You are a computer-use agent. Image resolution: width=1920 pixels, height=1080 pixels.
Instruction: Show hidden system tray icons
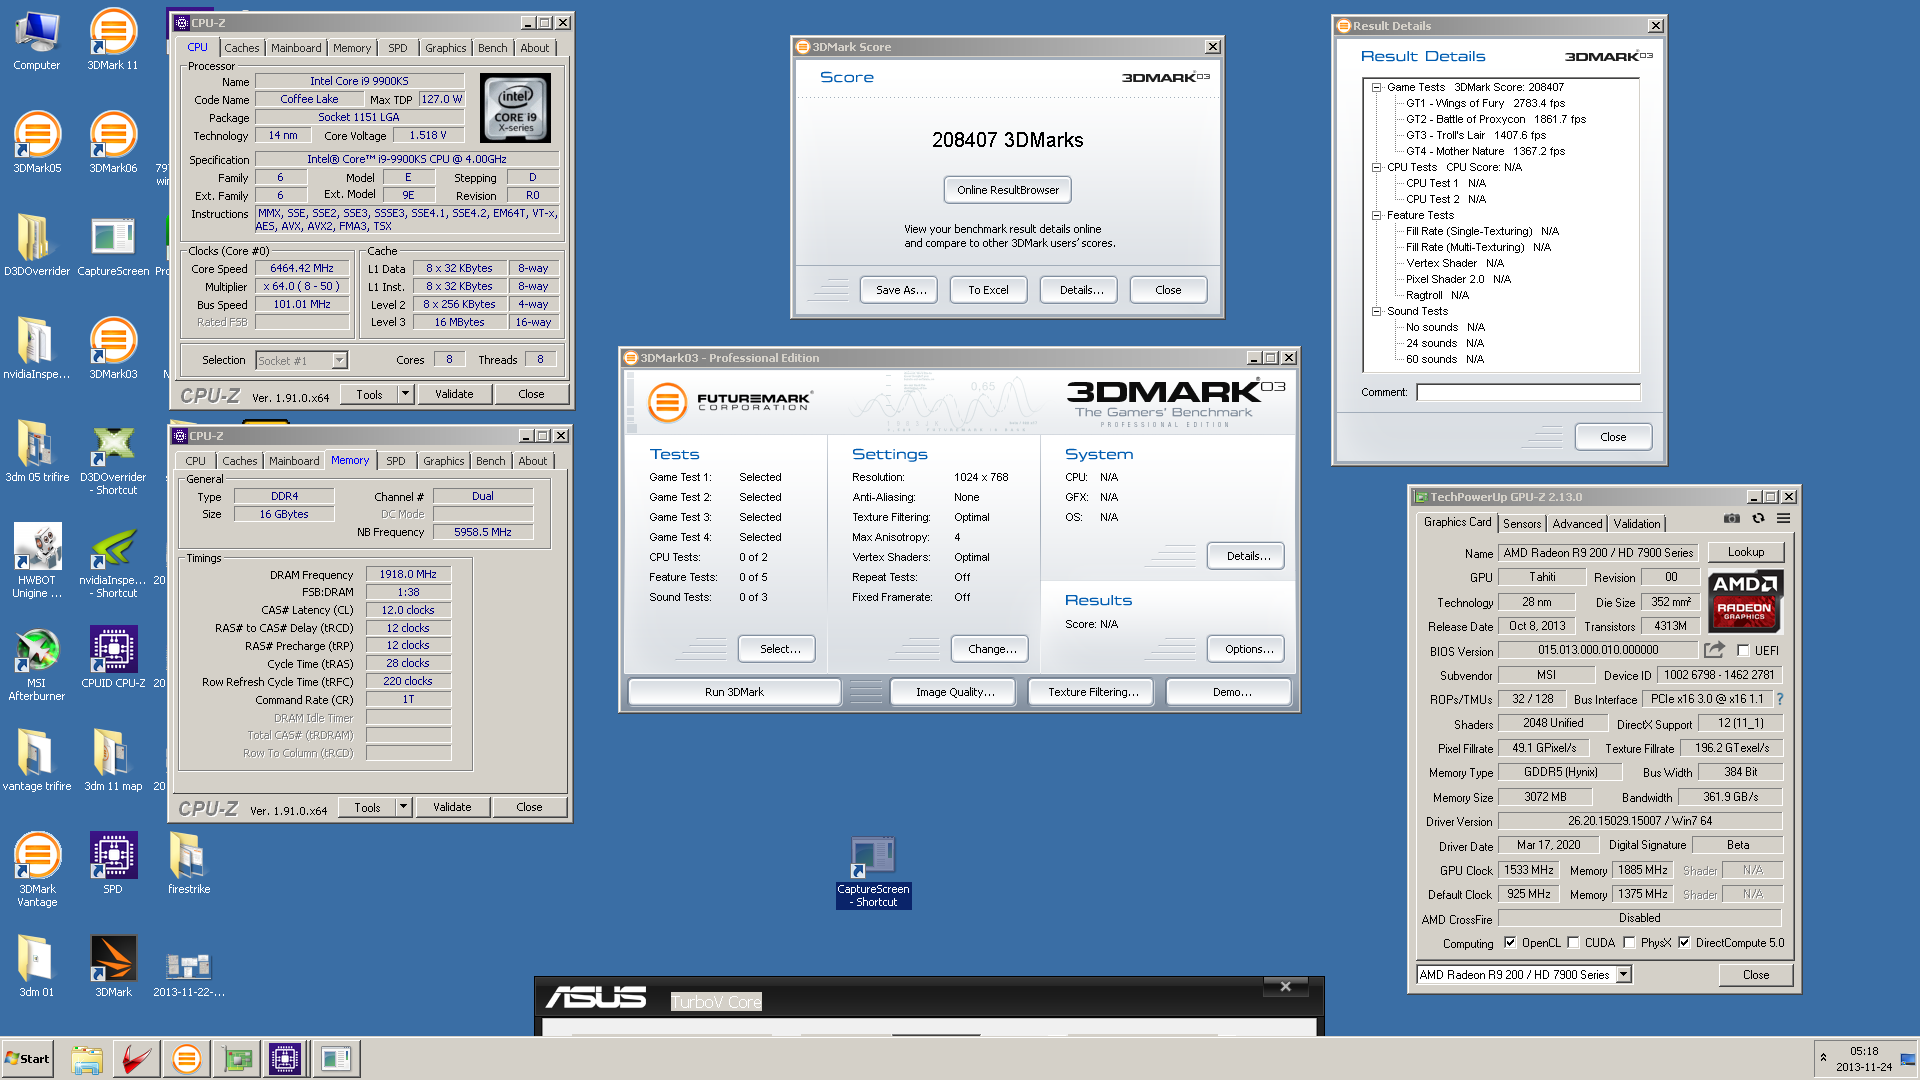[x=1823, y=1058]
